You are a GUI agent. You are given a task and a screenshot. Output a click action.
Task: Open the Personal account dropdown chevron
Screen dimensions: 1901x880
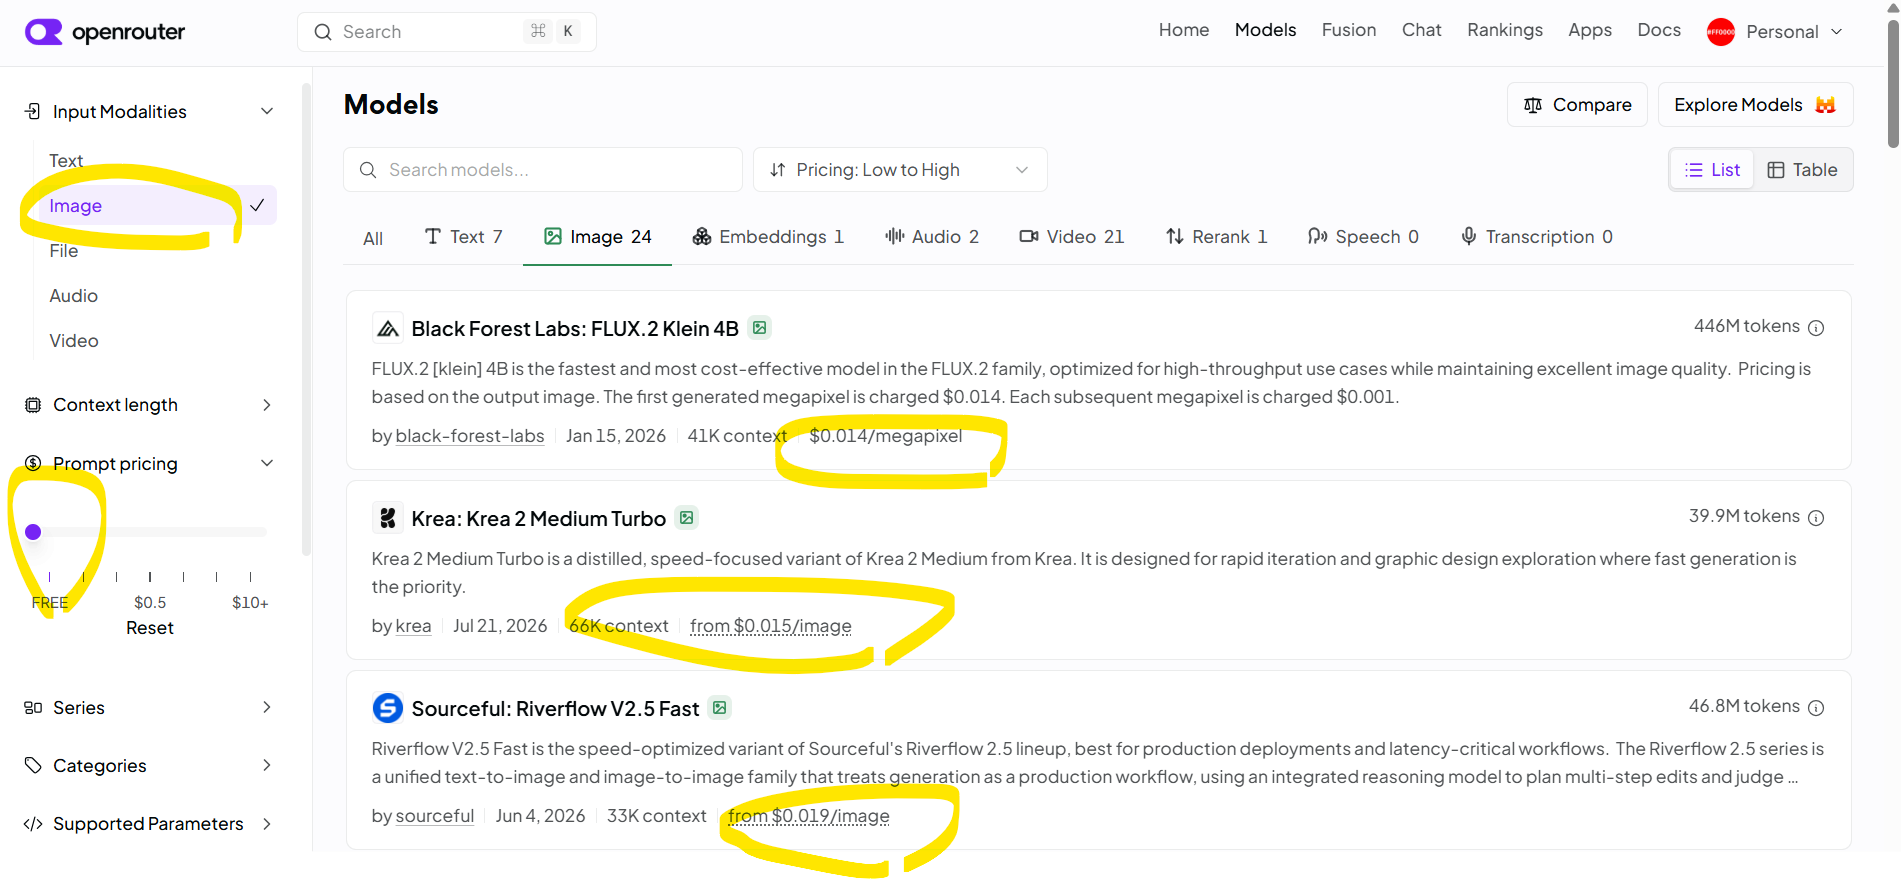(x=1836, y=32)
